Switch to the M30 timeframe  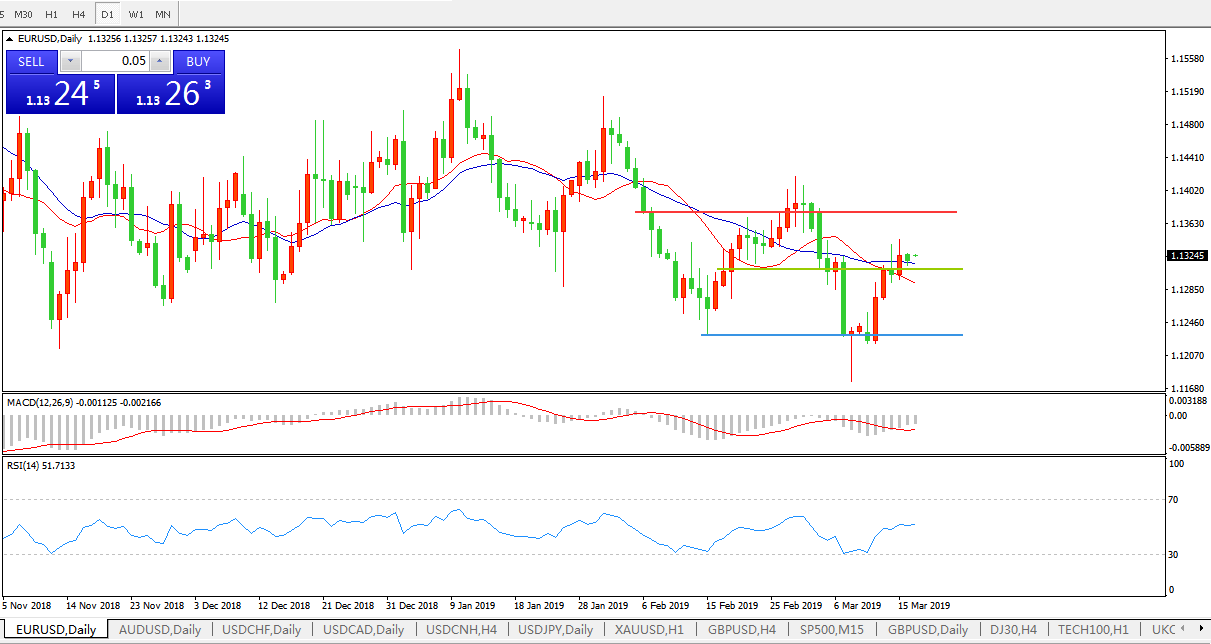(x=23, y=14)
